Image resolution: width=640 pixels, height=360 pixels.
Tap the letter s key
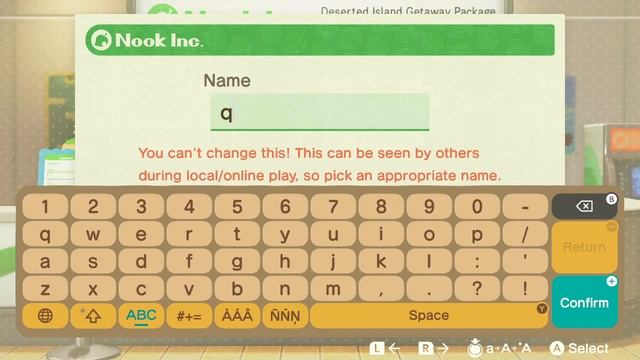[93, 261]
